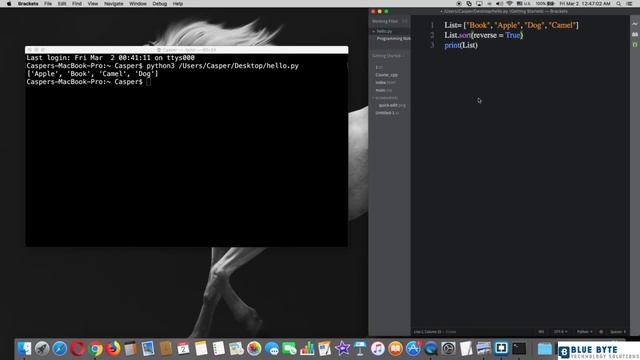Open Notification Center in the menu bar
Viewport: 640px width, 360px height.
point(630,4)
